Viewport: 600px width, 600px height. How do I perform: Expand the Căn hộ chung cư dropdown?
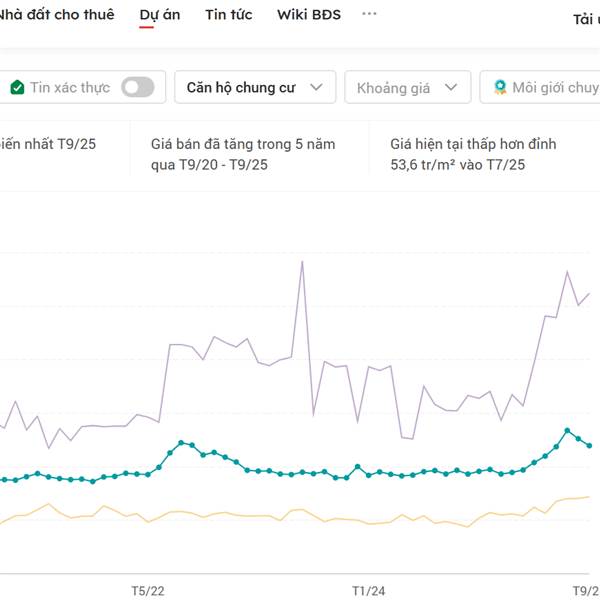tap(254, 88)
